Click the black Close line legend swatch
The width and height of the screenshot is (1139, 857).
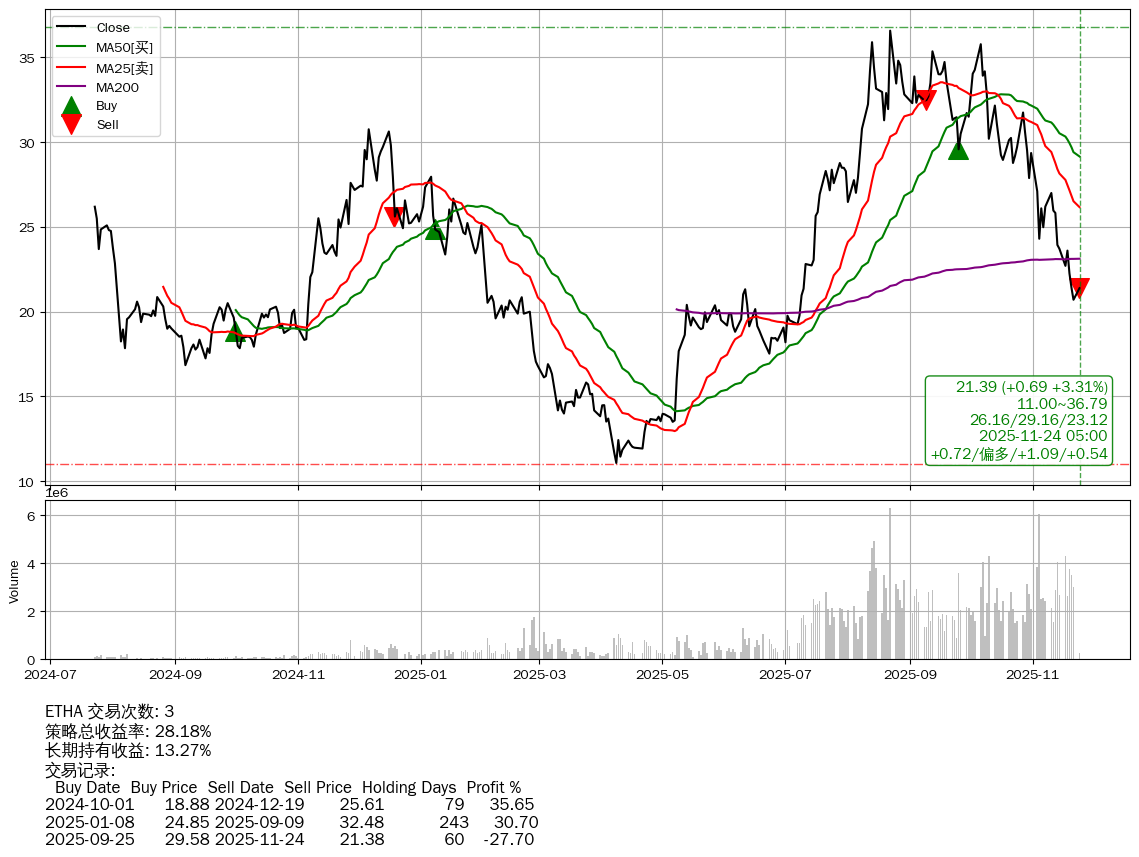(71, 27)
